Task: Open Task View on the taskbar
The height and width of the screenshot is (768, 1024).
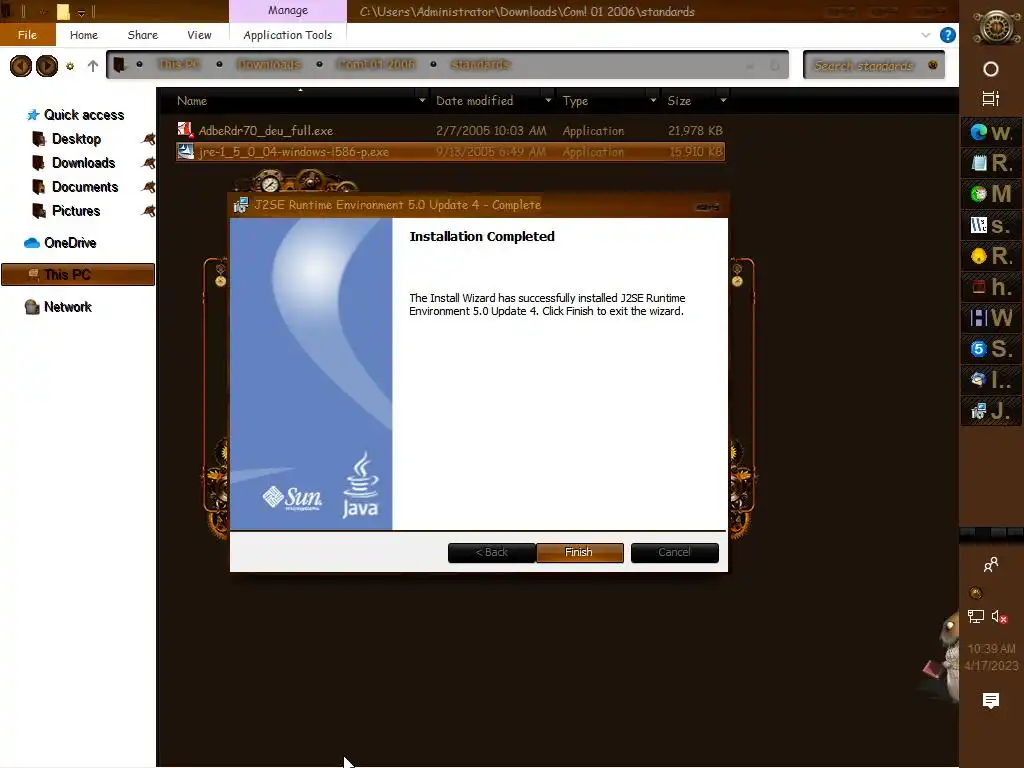Action: click(991, 99)
